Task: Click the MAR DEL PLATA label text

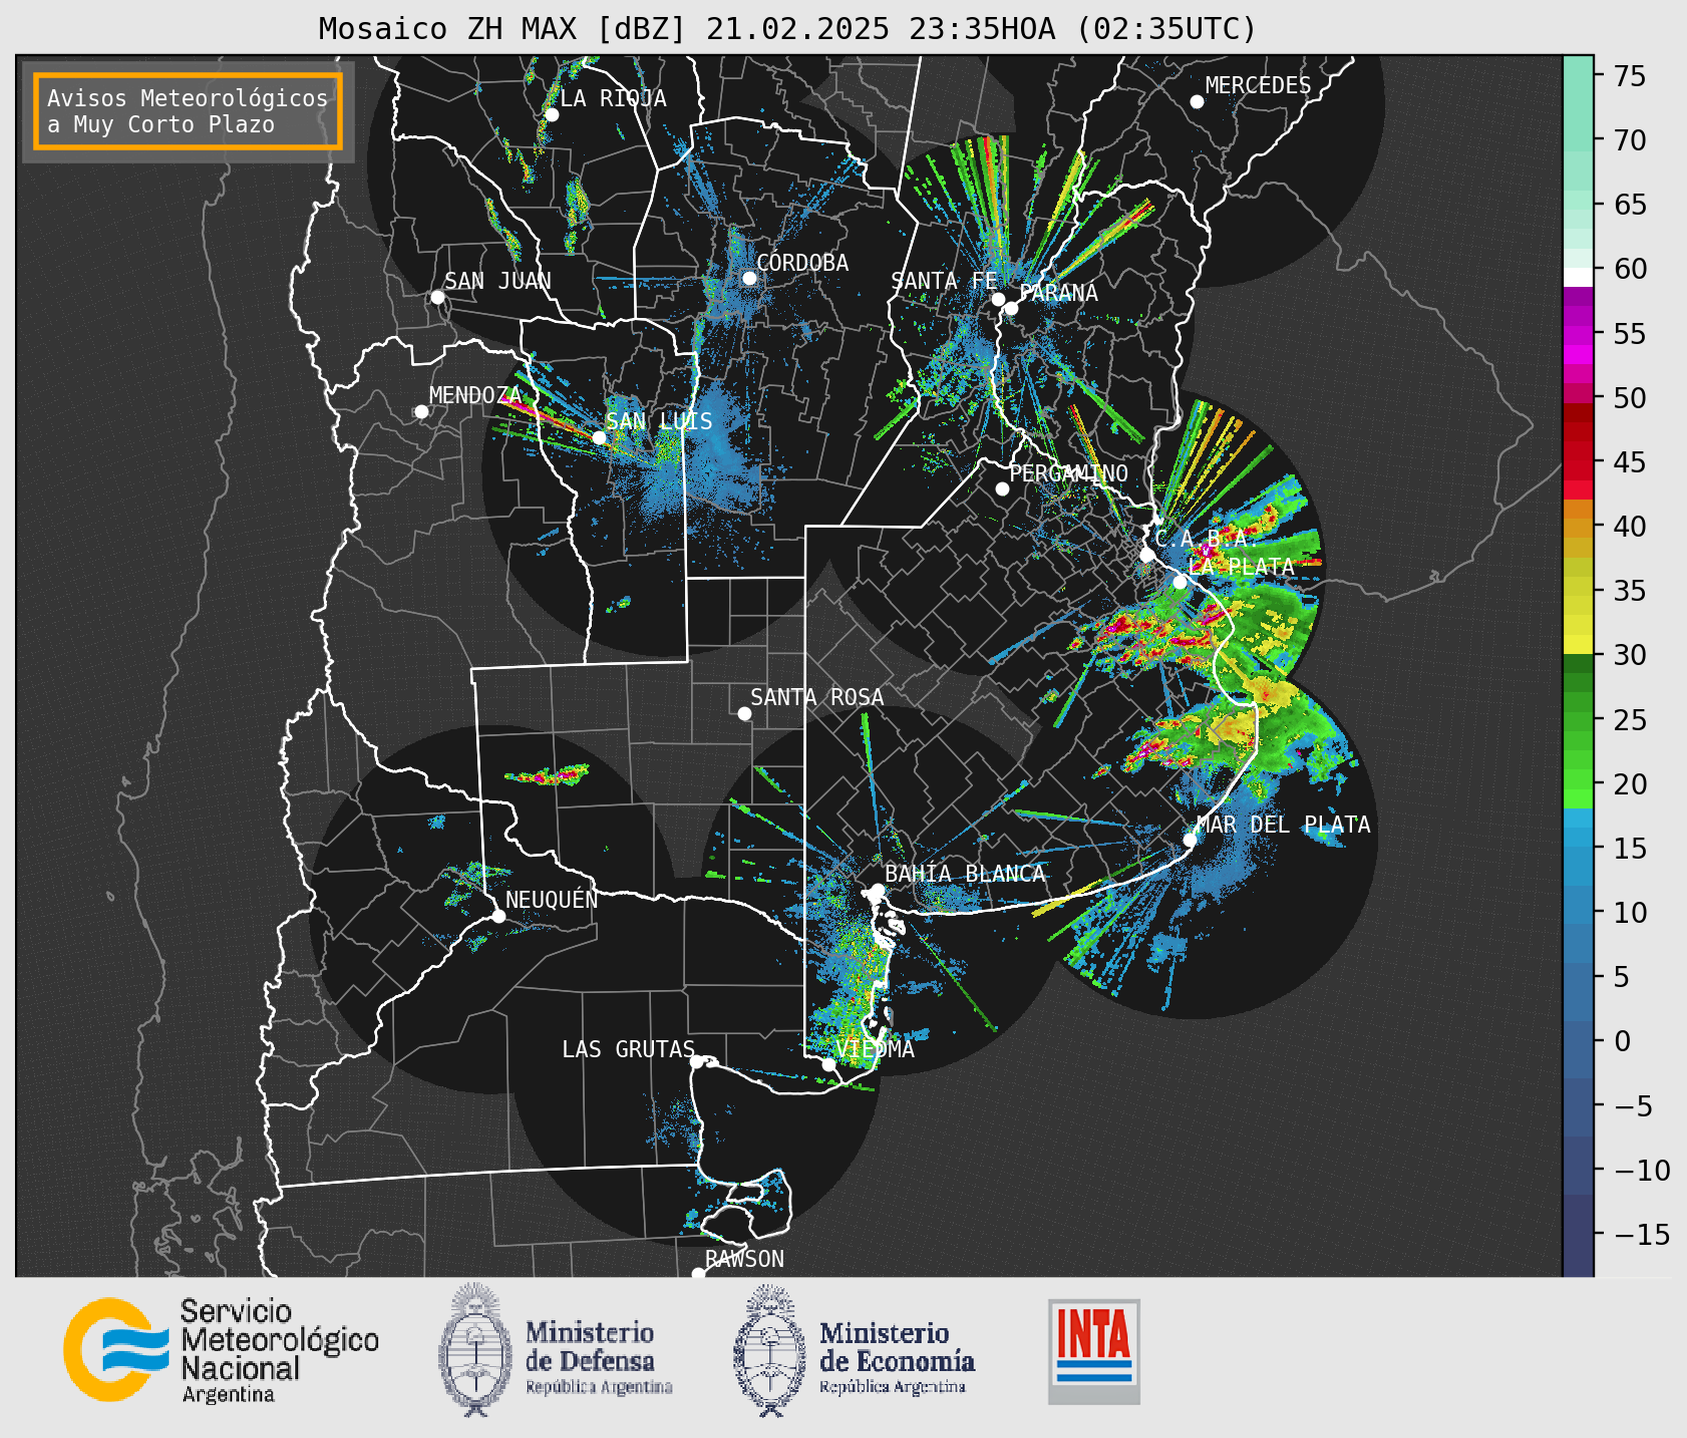Action: (x=1283, y=825)
